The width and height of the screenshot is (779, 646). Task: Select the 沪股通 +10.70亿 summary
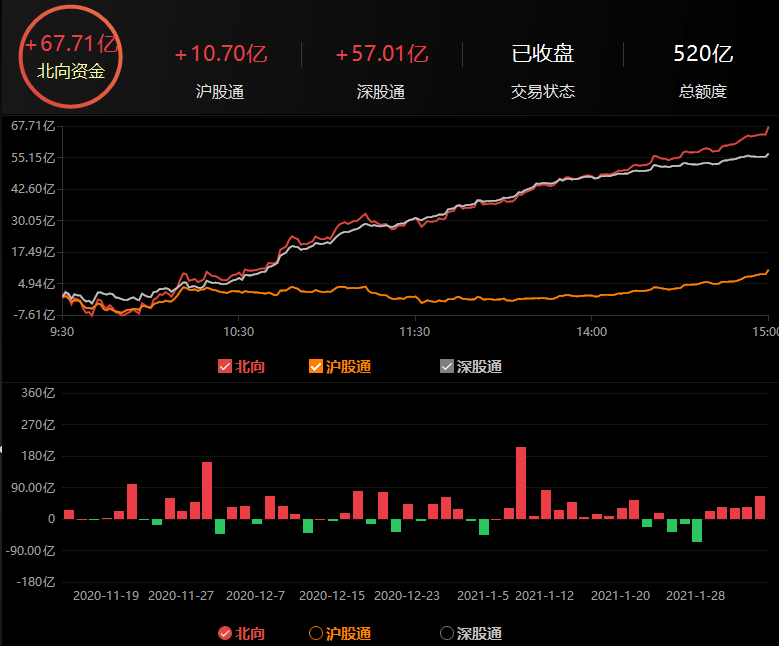coord(220,69)
